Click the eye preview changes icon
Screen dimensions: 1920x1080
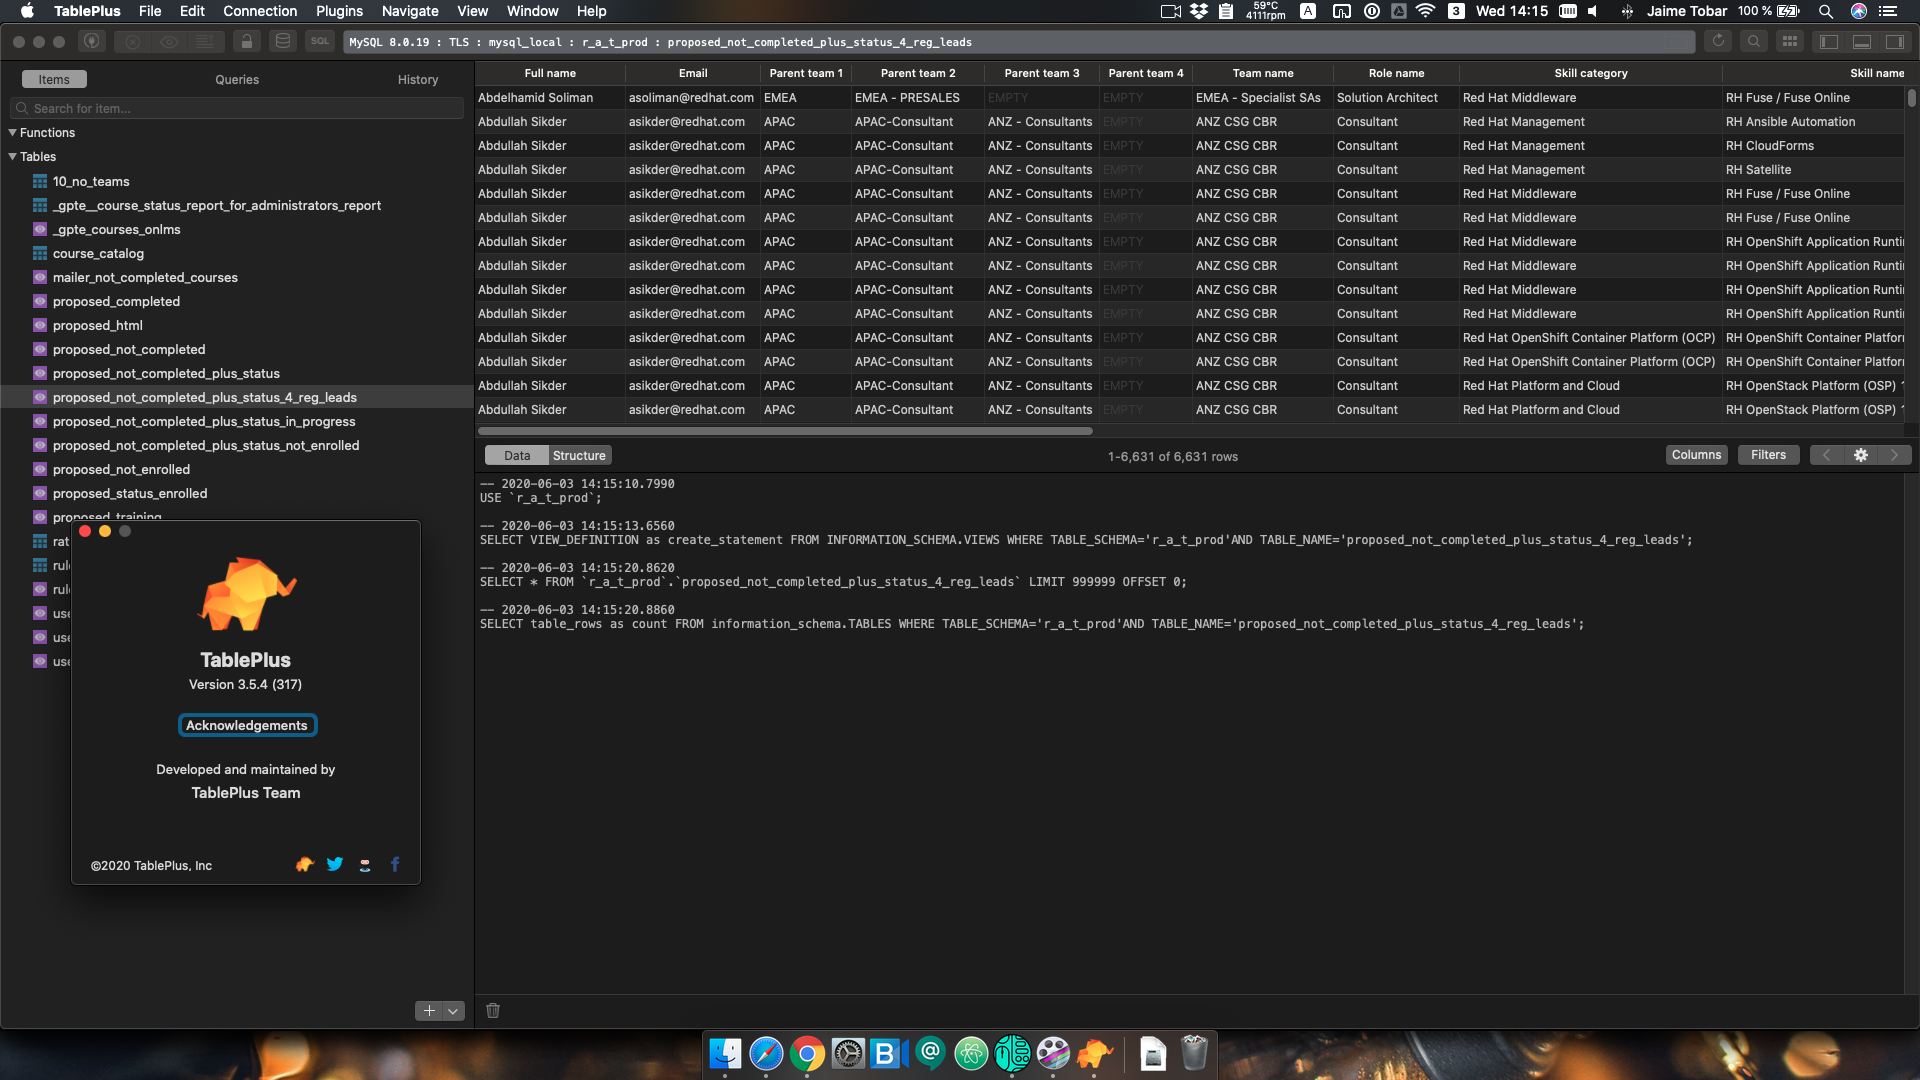tap(169, 41)
